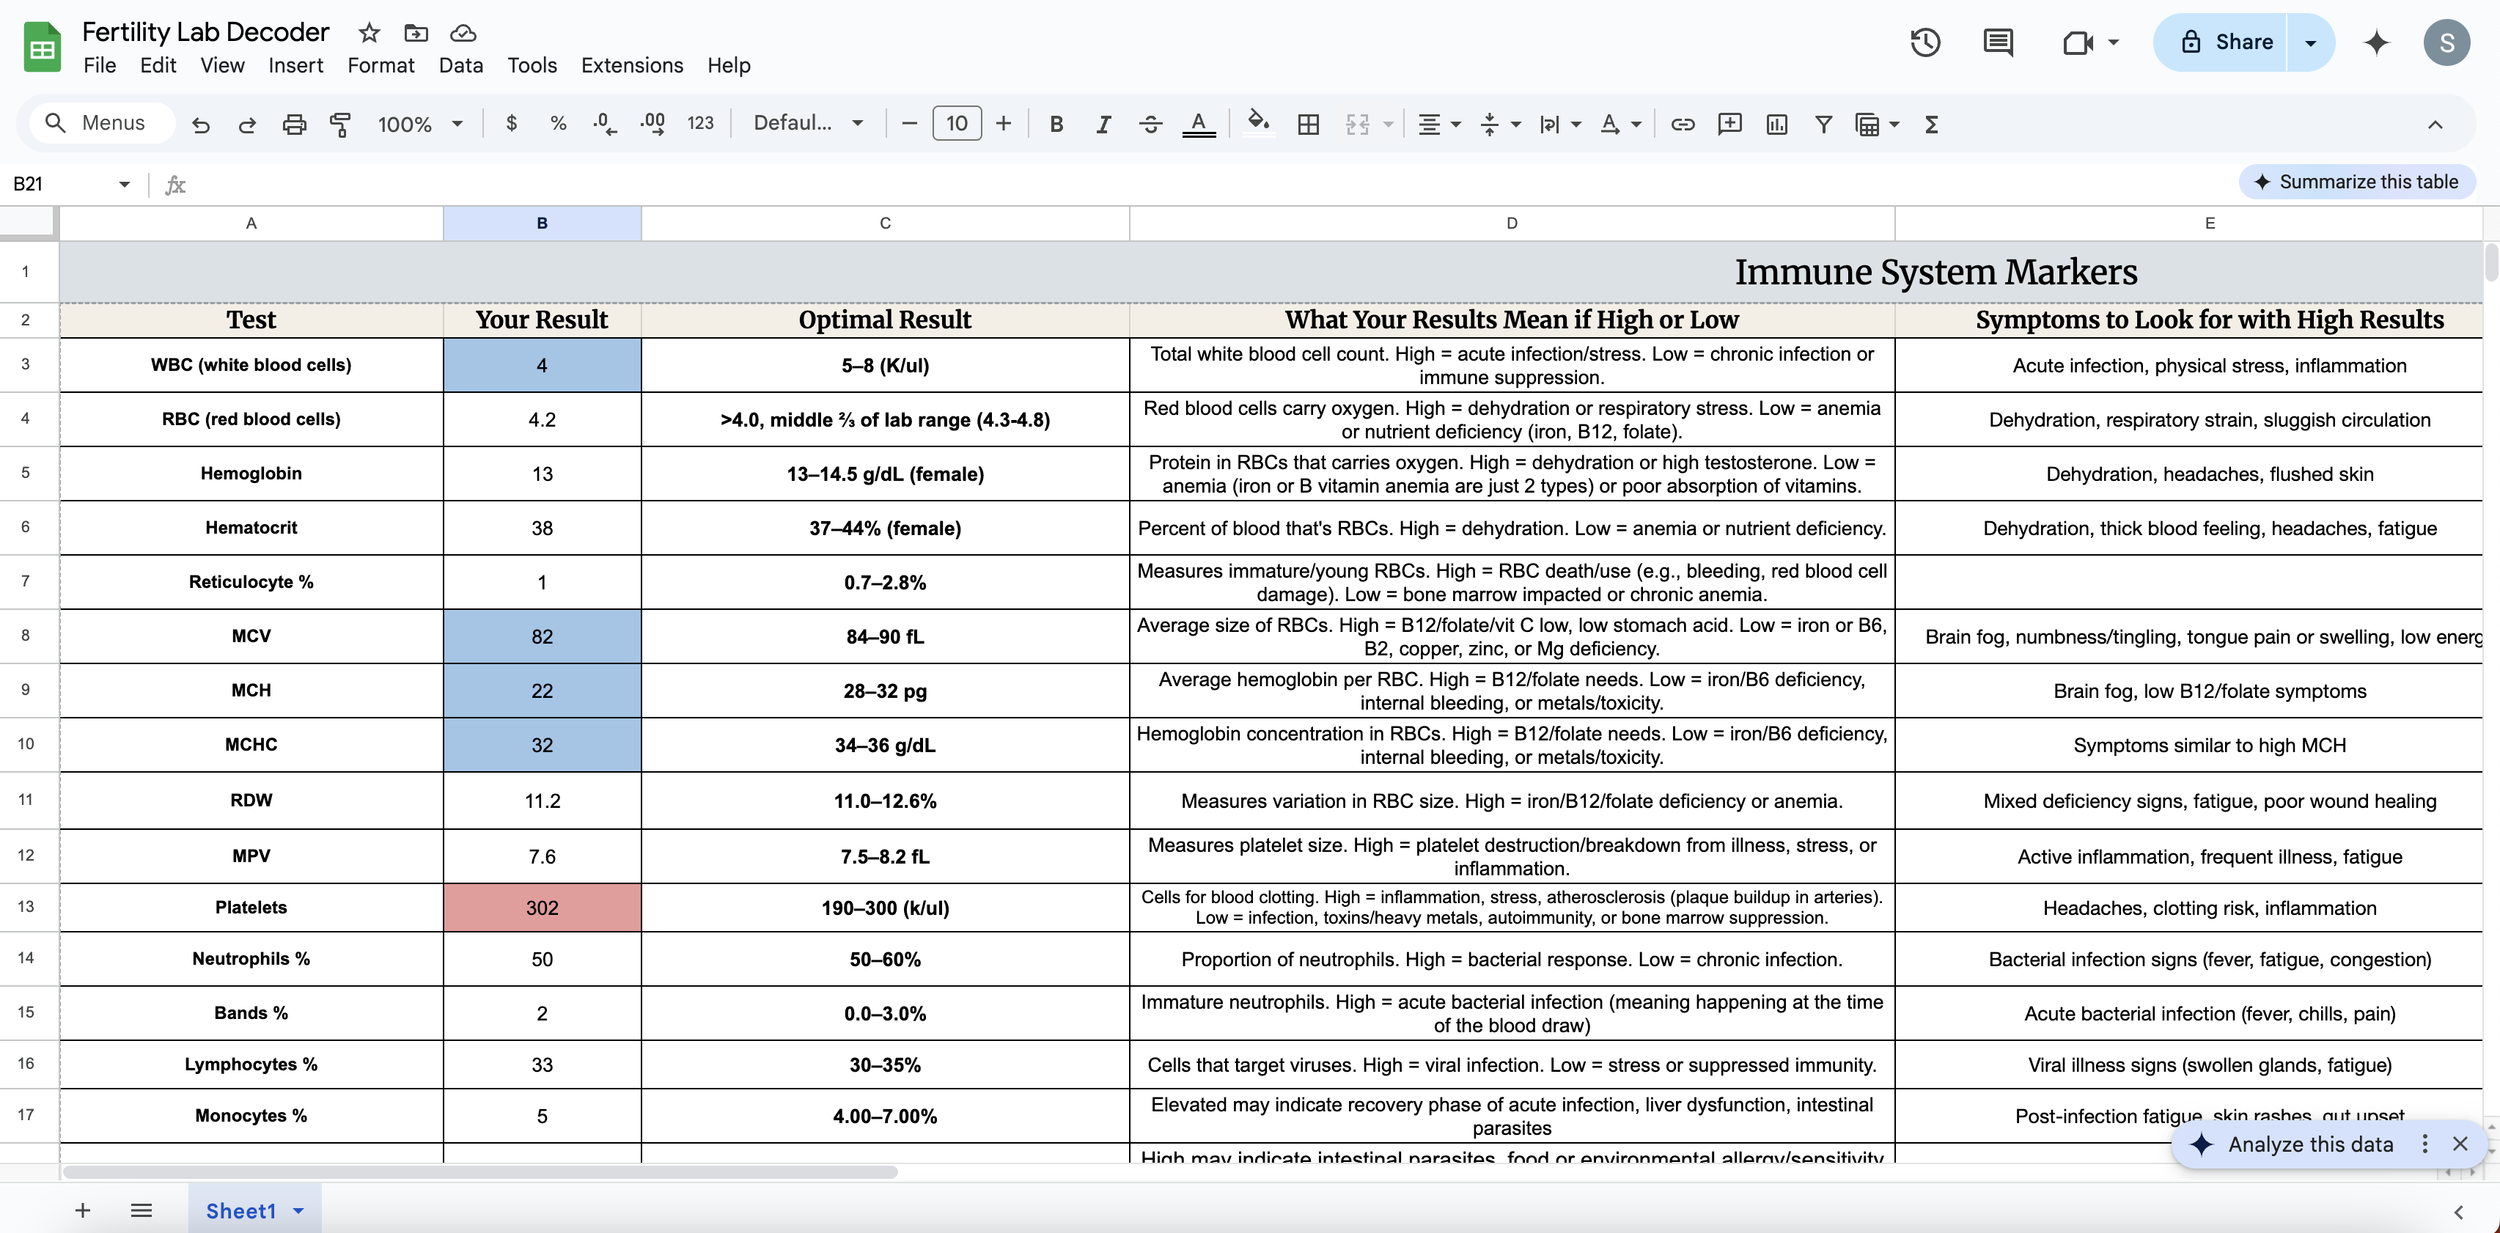
Task: Select the red Platelets result cell
Action: tap(541, 908)
